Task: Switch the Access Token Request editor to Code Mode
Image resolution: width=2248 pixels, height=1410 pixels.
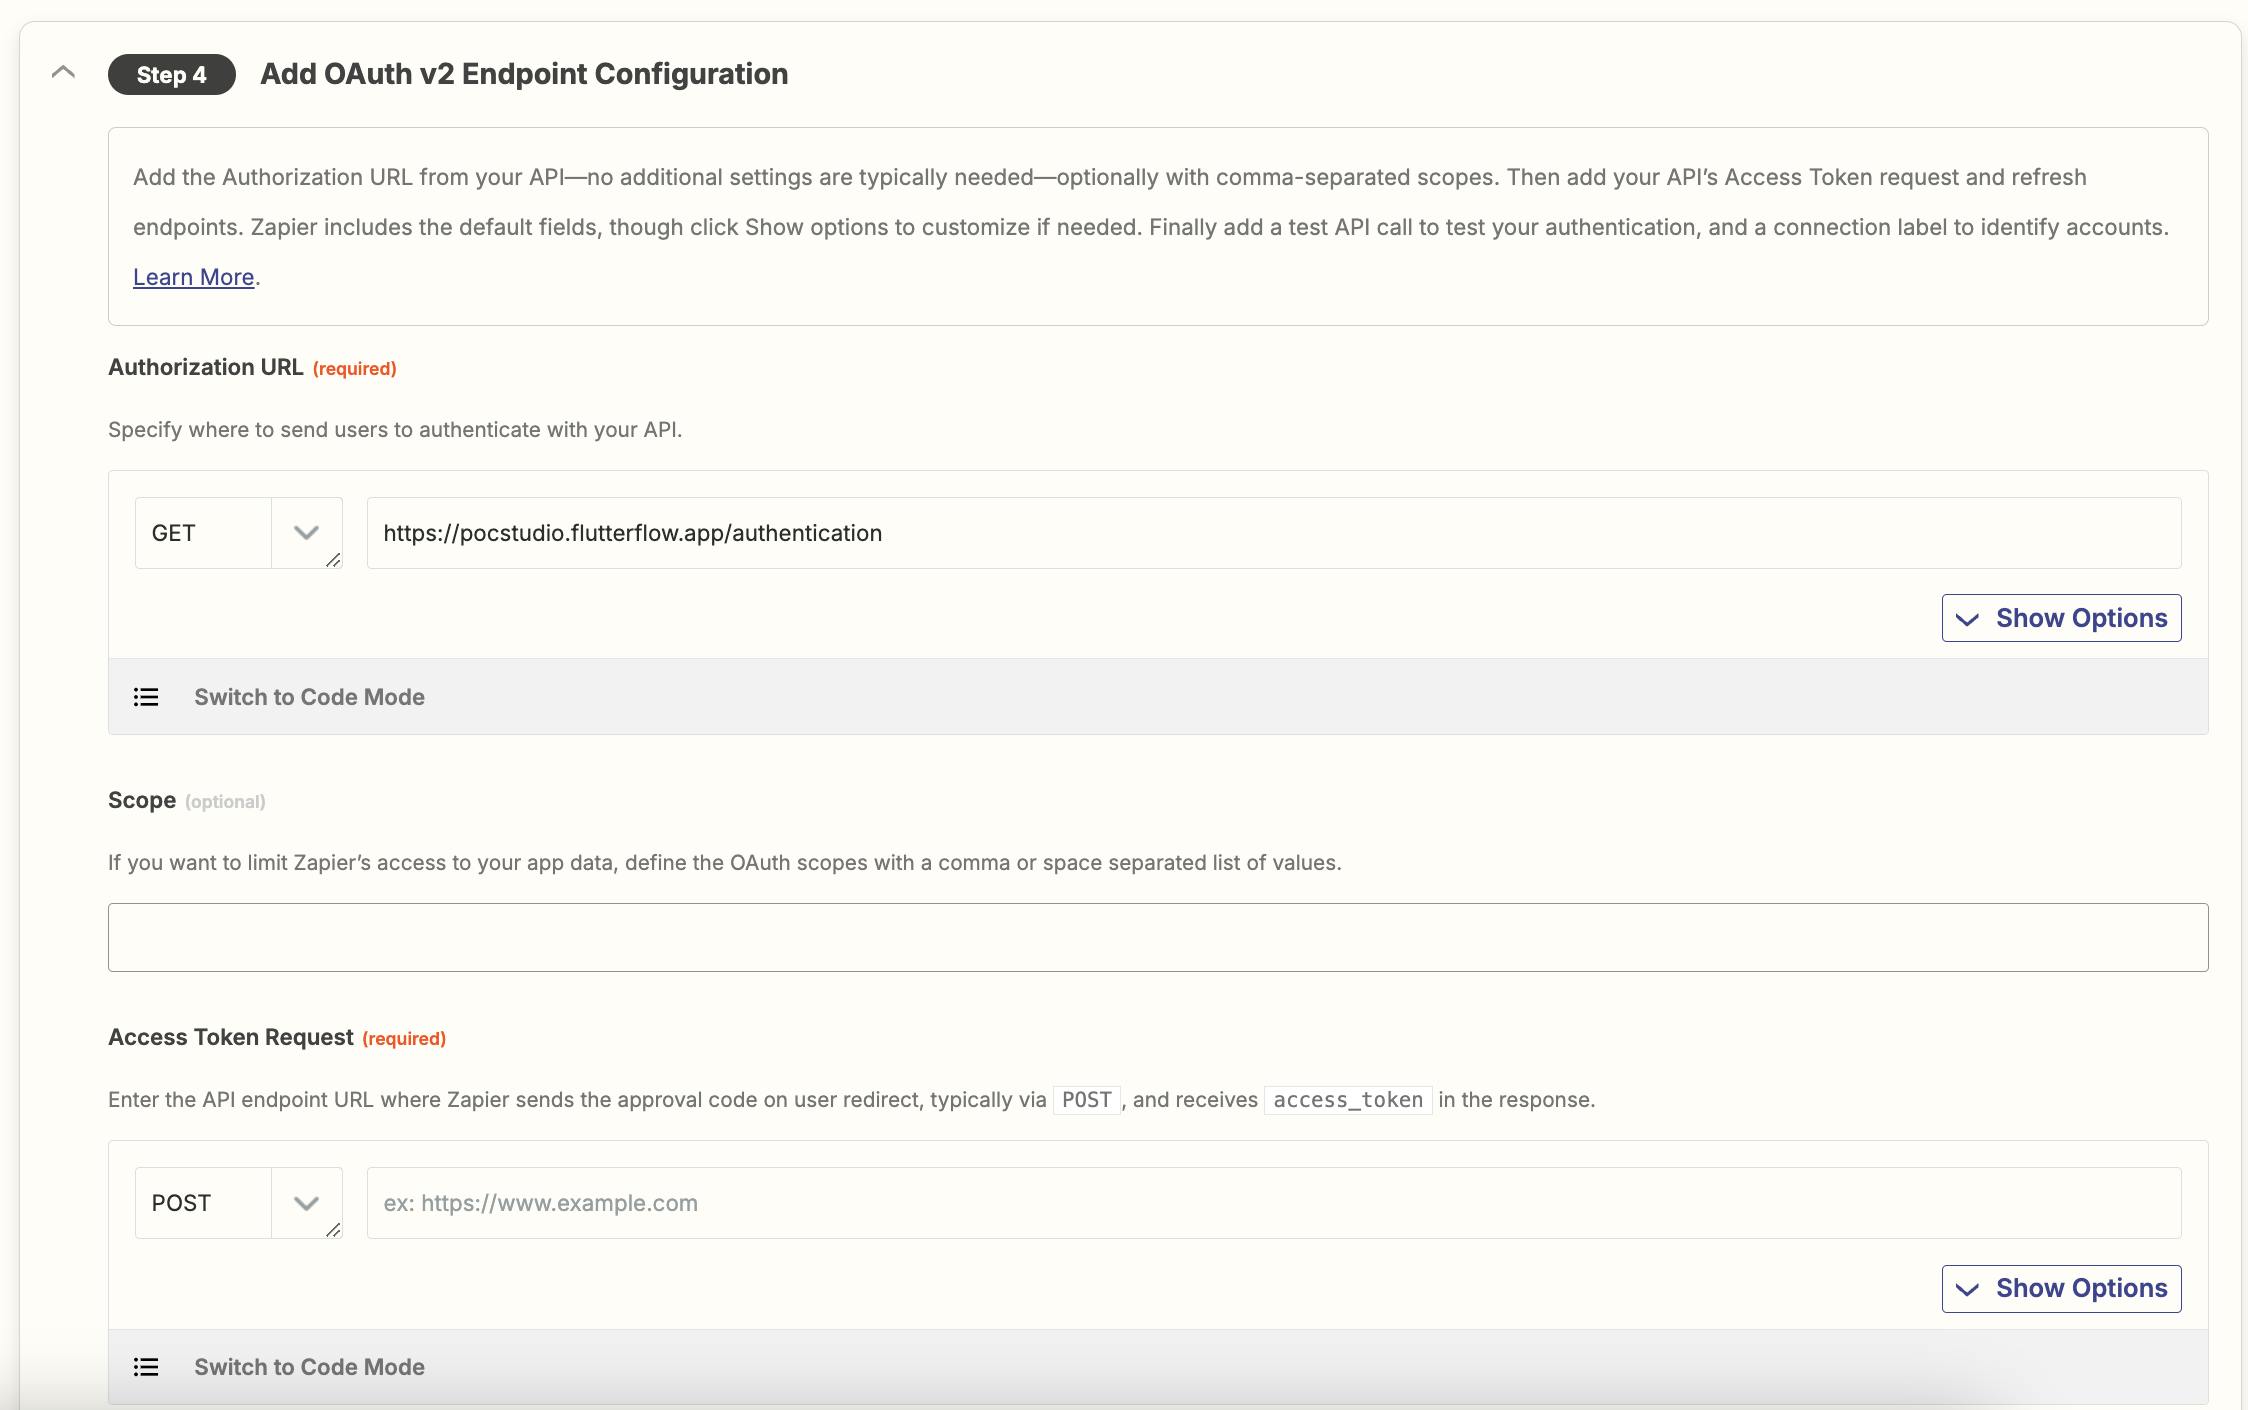Action: [309, 1367]
